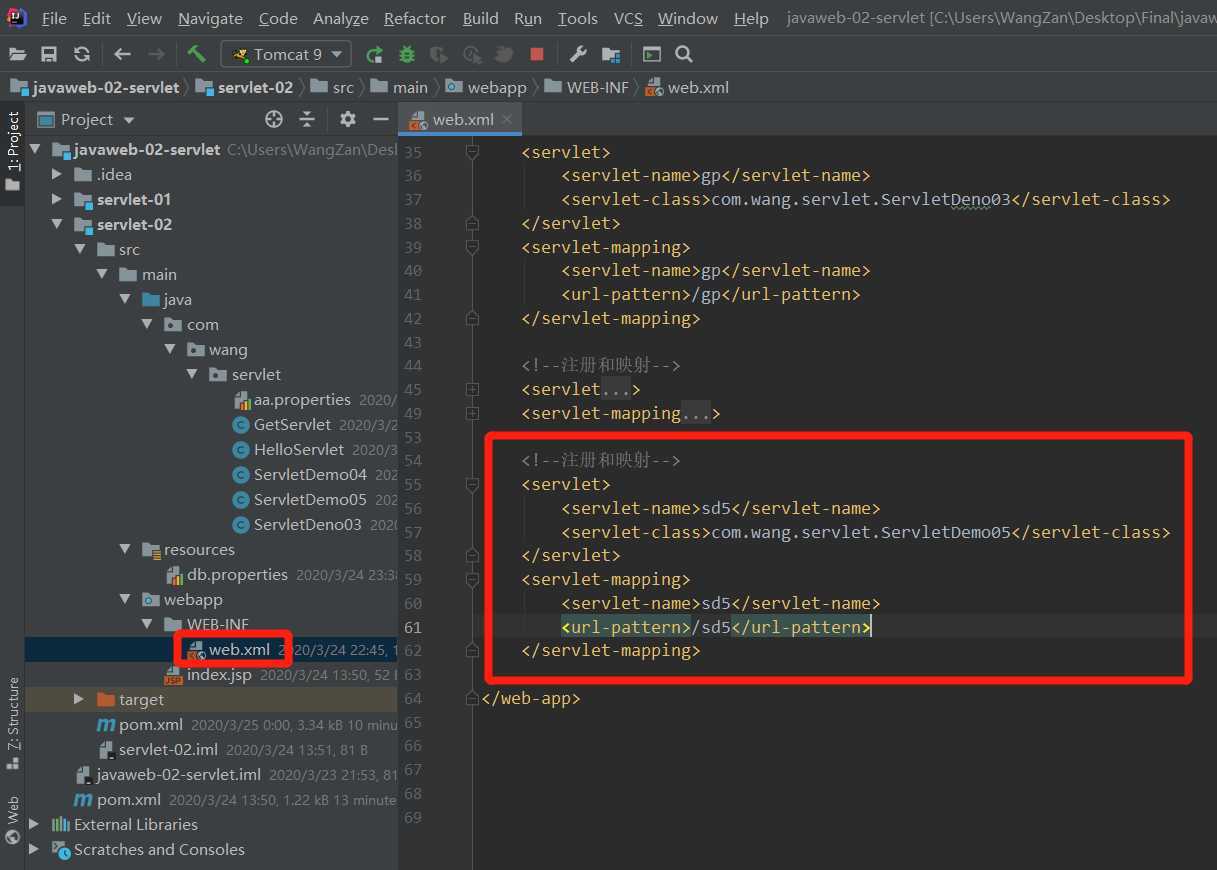Collapse the servlet-02 module
1217x870 pixels.
pos(59,225)
